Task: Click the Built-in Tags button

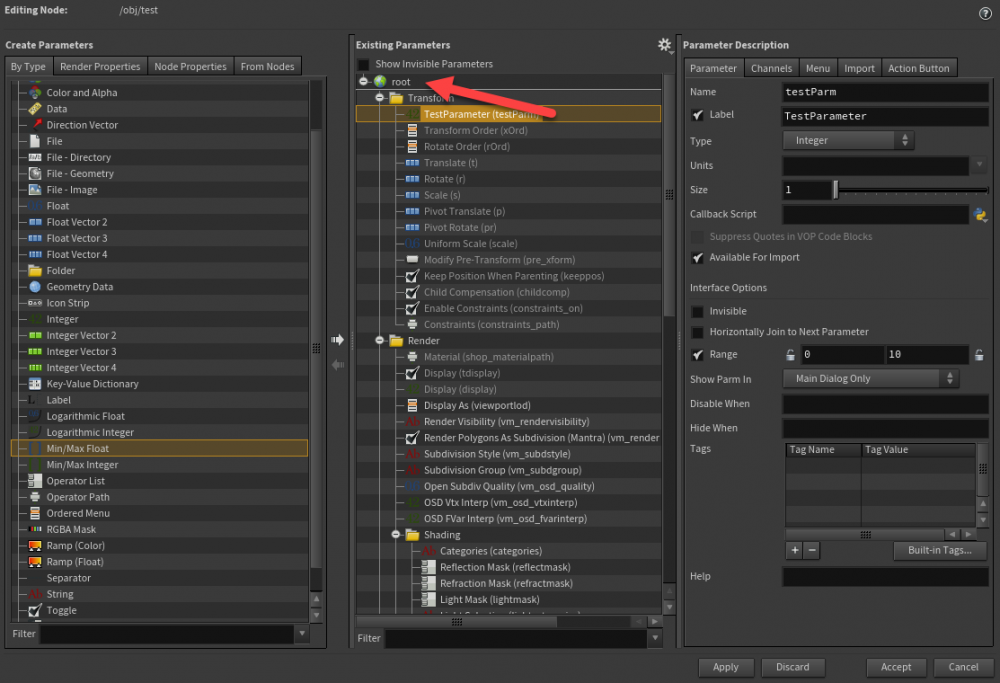Action: [940, 551]
